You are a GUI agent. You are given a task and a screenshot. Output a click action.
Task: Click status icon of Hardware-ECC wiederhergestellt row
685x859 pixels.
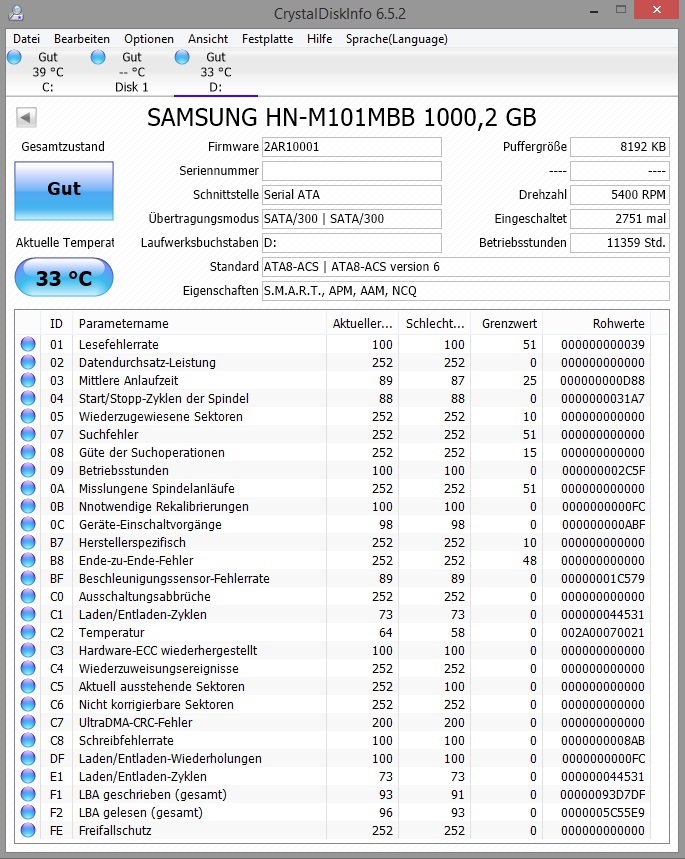[28, 650]
